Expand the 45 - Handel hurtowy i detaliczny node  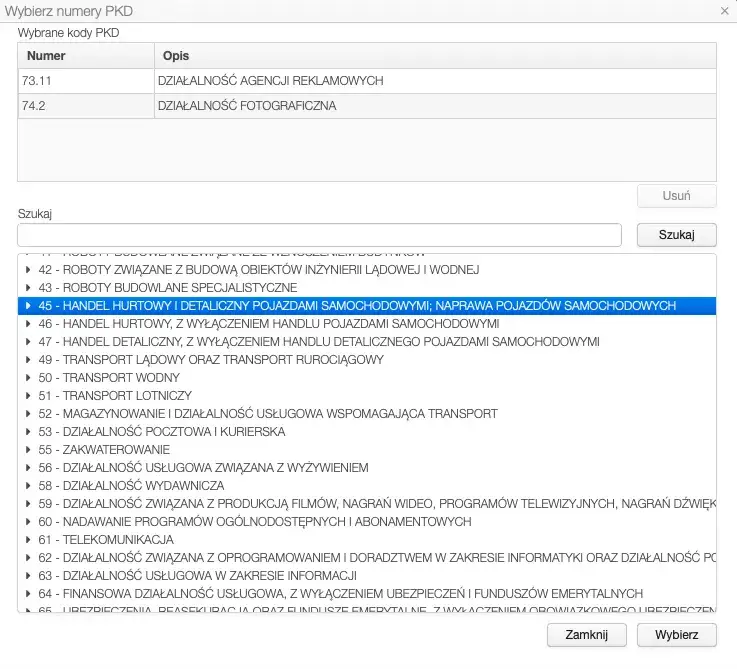[29, 306]
